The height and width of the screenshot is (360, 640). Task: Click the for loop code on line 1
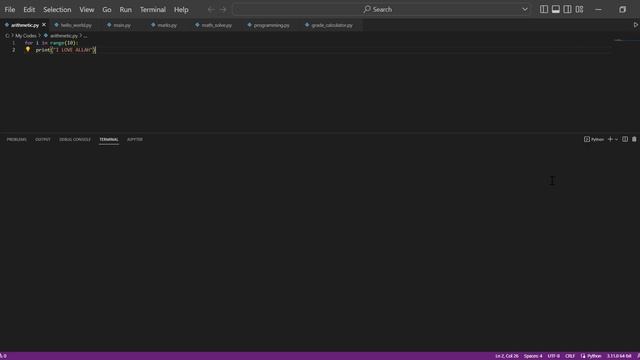pos(51,43)
